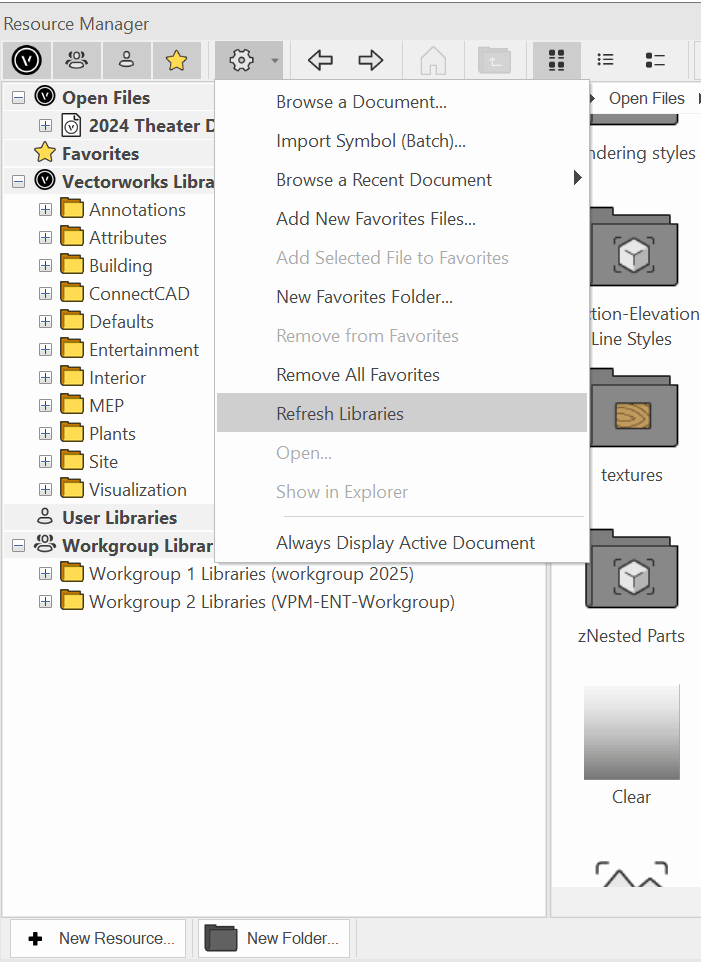Choose Browse a Document... menu item
Viewport: 701px width, 962px height.
(402, 102)
